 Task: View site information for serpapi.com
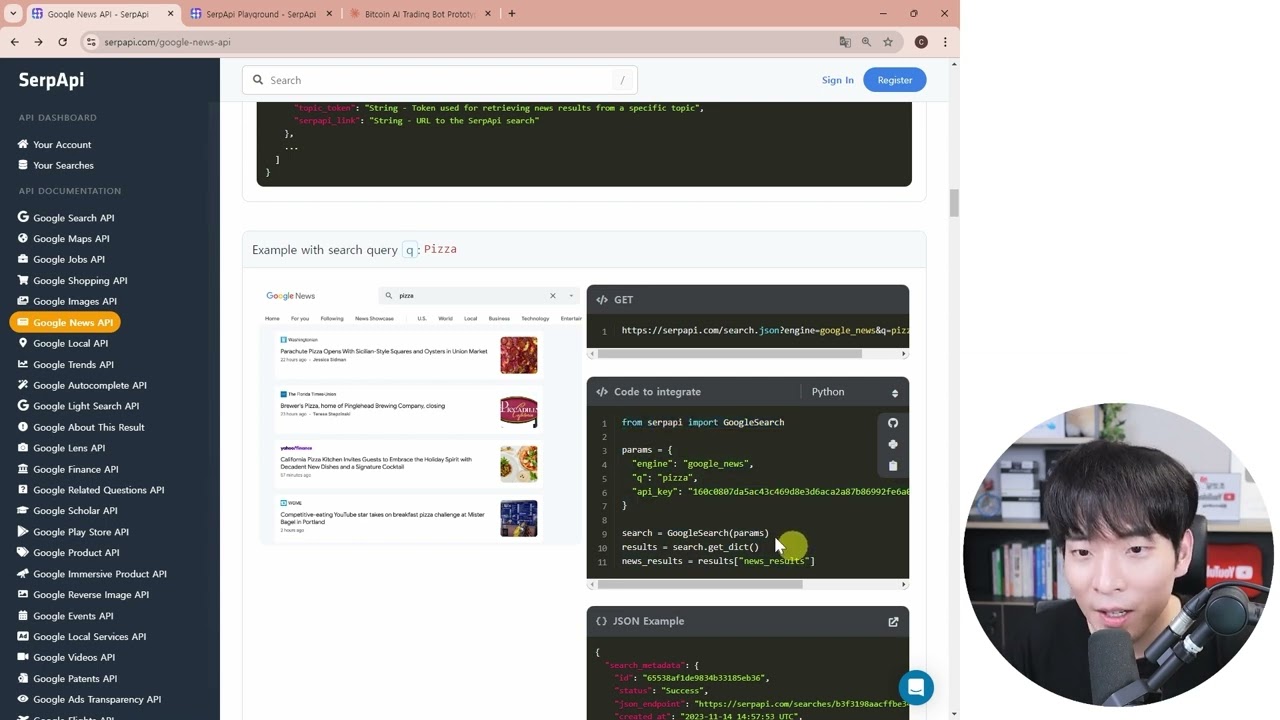tap(91, 42)
